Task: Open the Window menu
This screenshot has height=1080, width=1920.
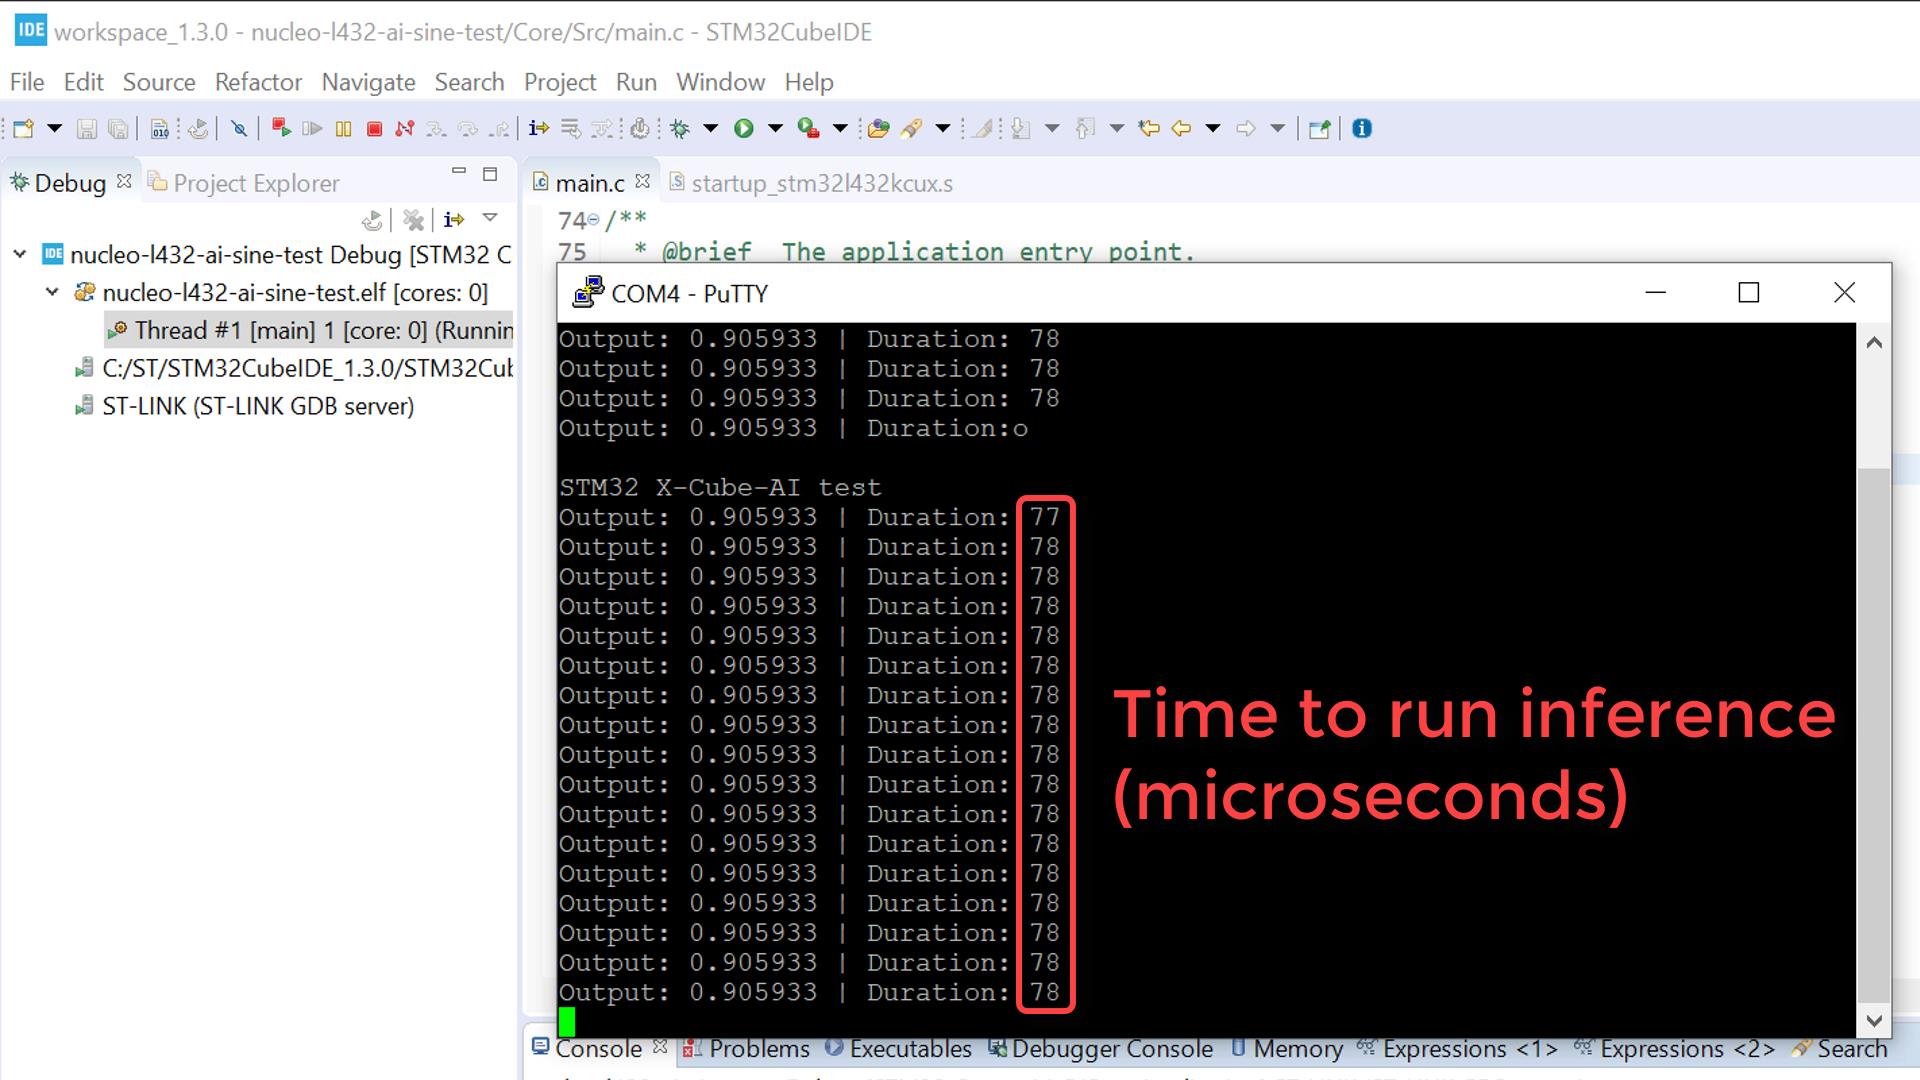Action: tap(720, 82)
